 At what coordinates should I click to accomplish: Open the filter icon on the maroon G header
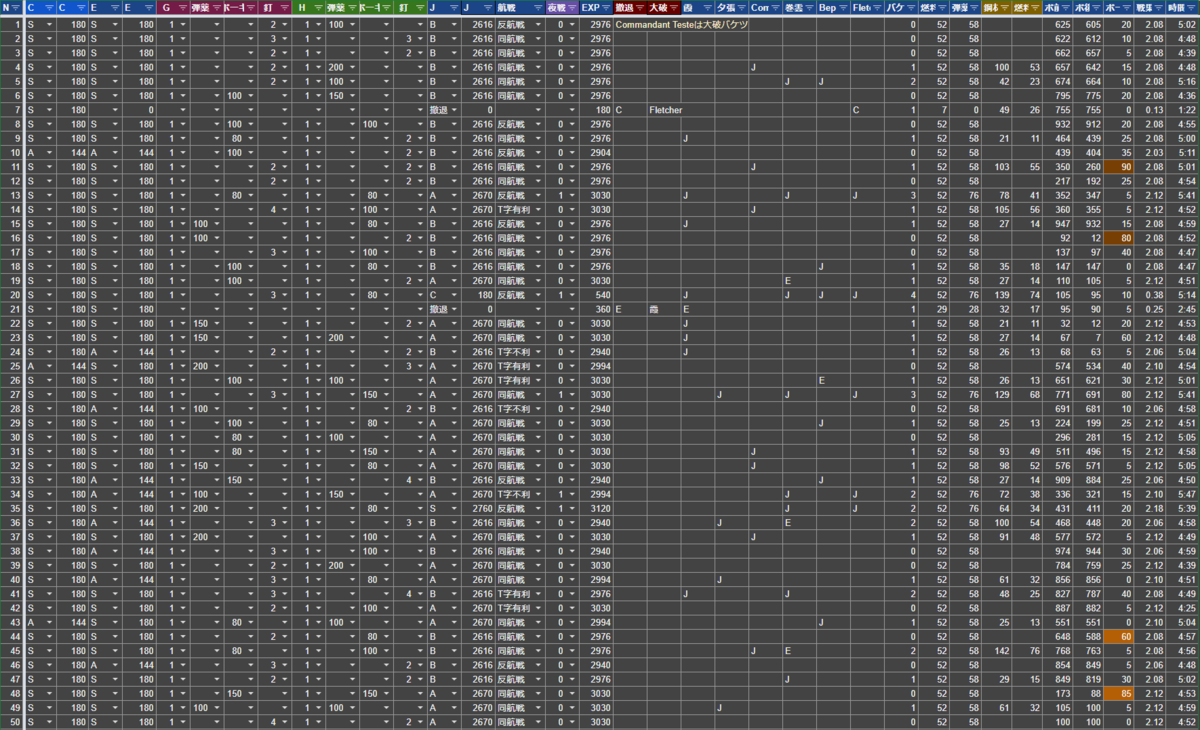click(181, 8)
